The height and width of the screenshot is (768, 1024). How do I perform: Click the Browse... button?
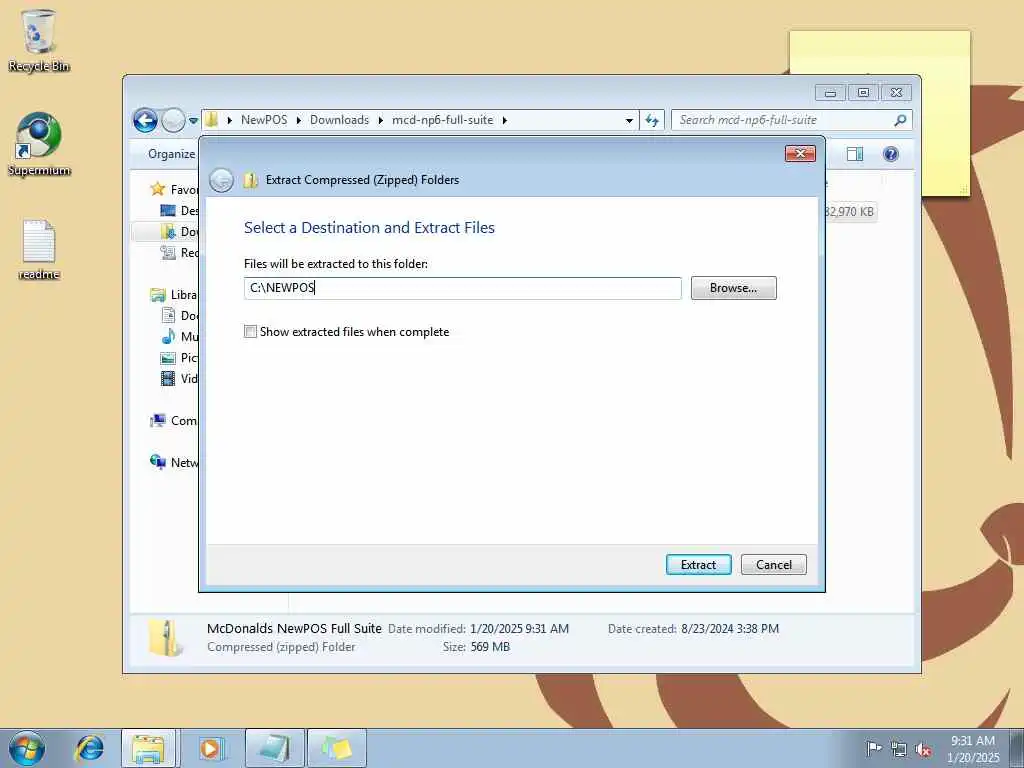[x=733, y=288]
